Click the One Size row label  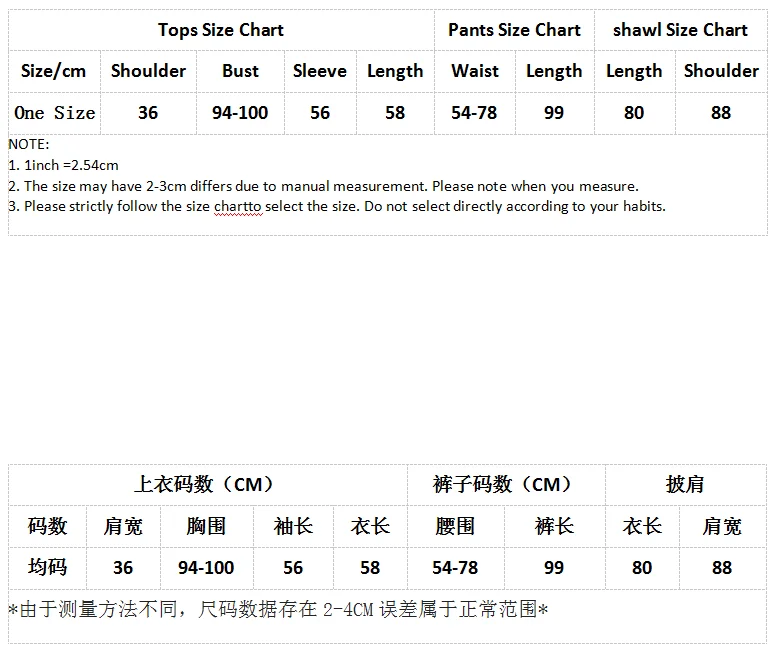(x=55, y=113)
